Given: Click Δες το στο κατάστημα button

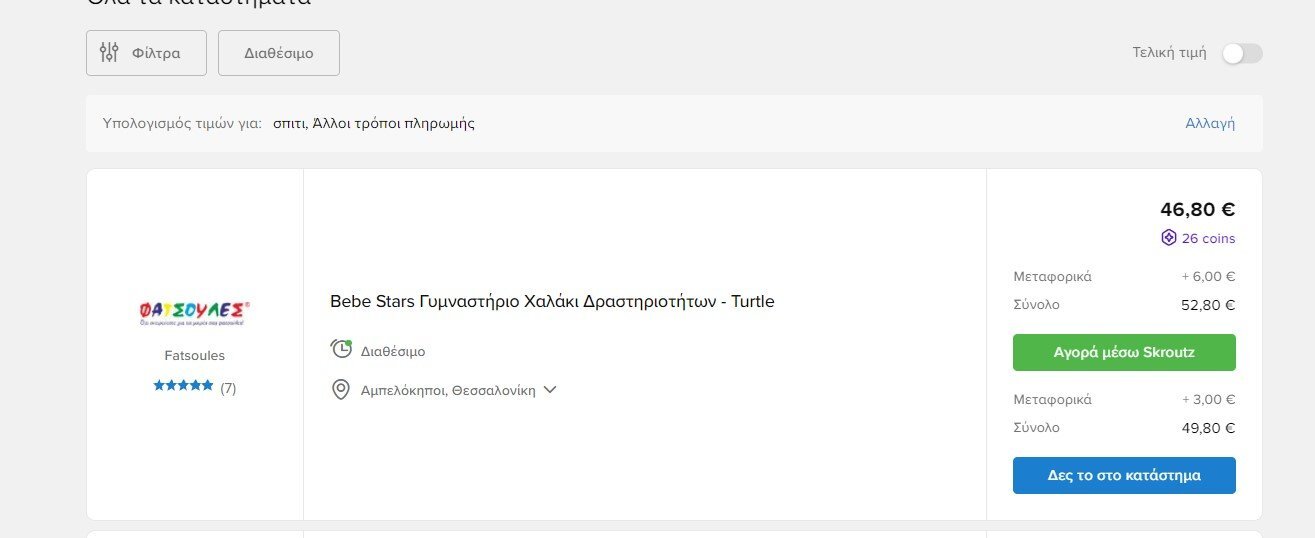Looking at the screenshot, I should (1124, 475).
